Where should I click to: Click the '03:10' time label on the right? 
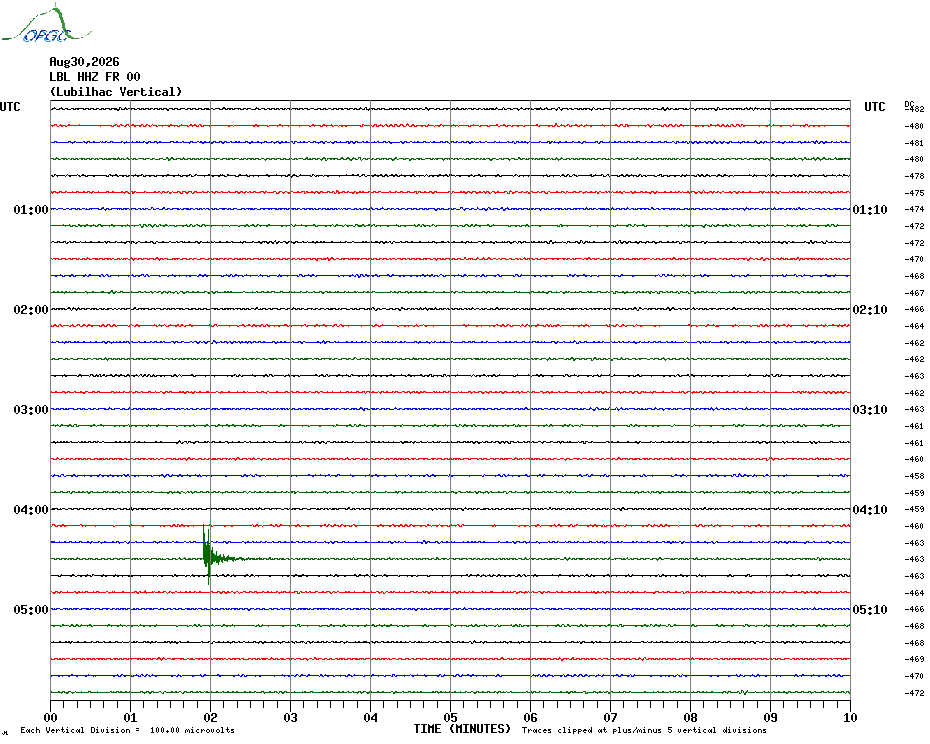(x=870, y=410)
